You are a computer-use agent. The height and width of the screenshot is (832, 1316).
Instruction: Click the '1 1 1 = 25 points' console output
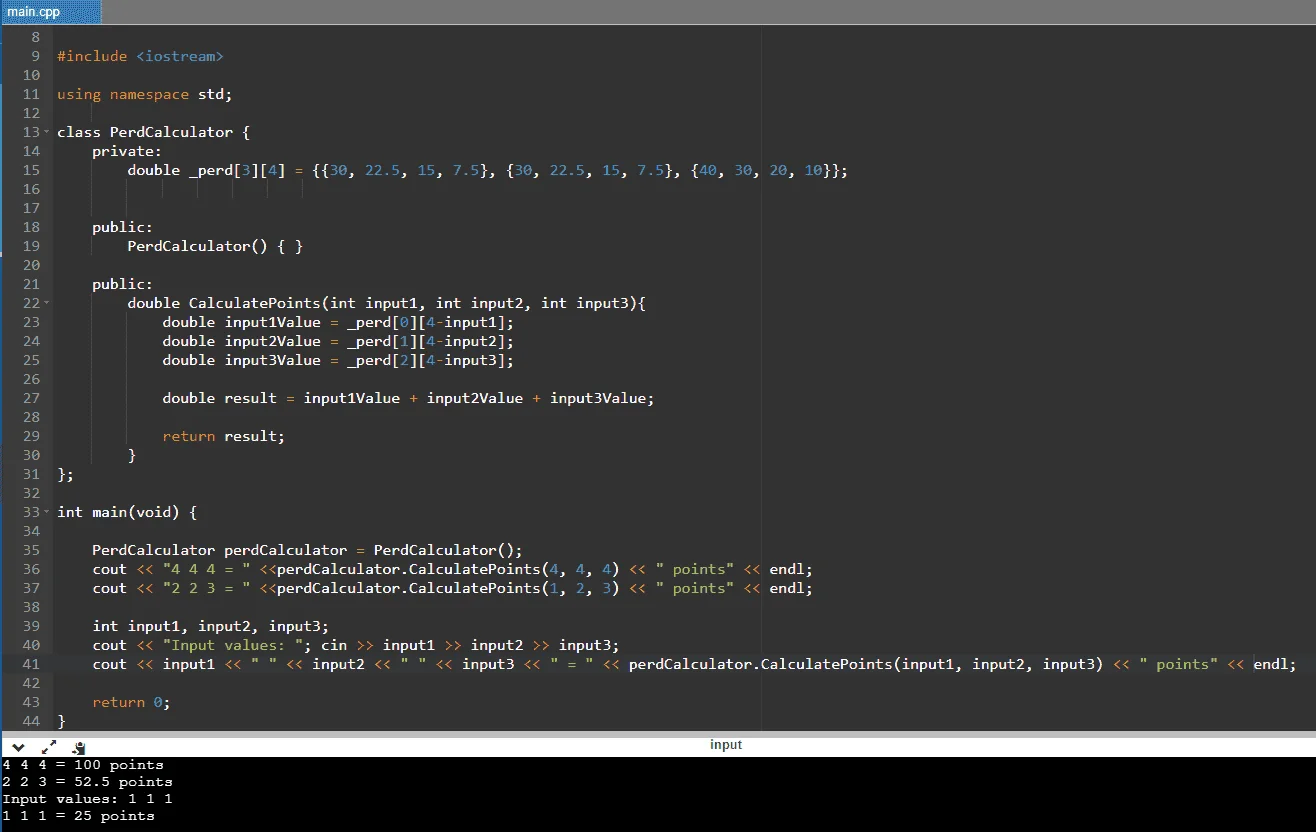click(x=78, y=816)
